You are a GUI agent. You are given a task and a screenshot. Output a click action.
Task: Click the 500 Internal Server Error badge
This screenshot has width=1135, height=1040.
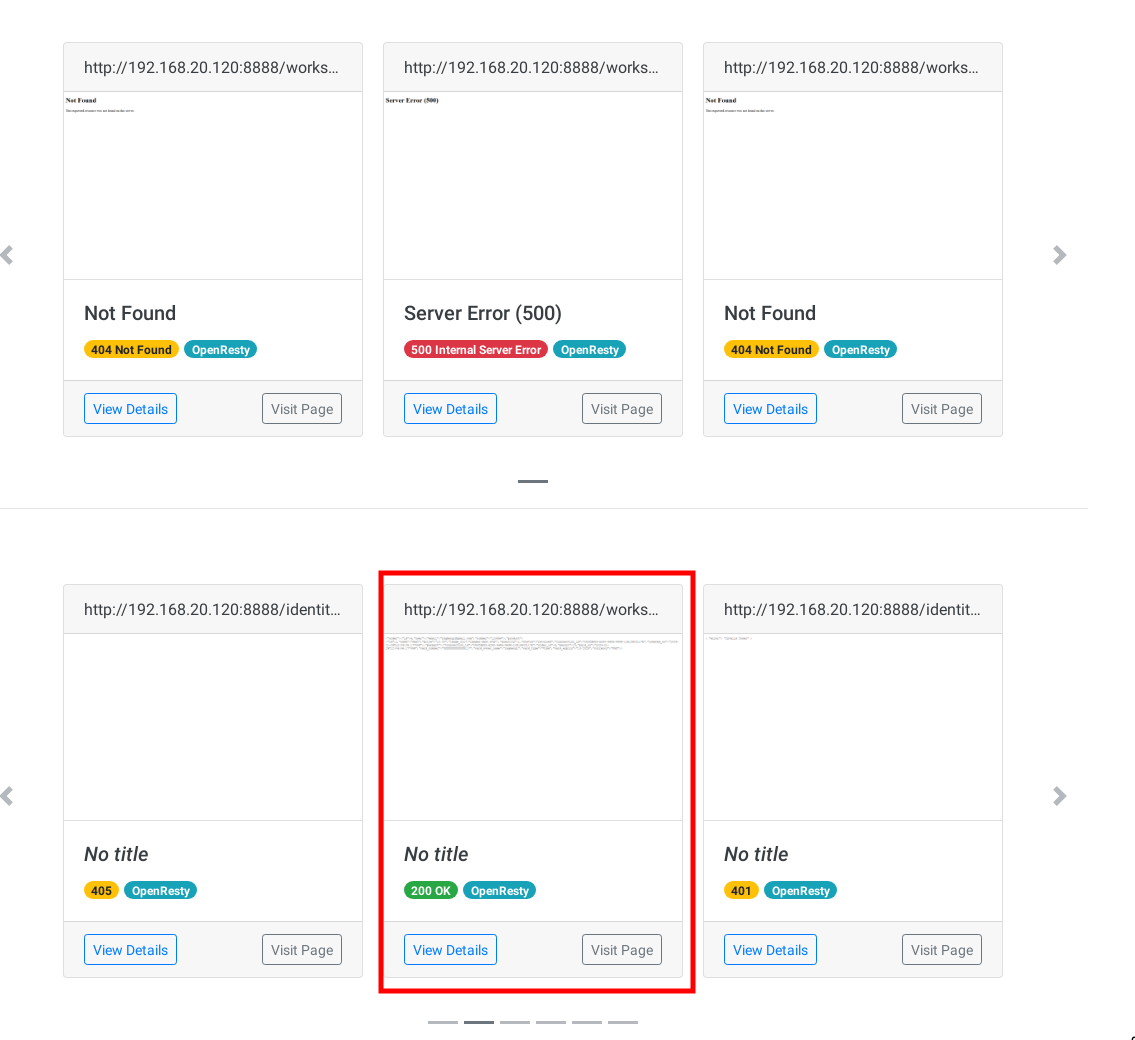pyautogui.click(x=476, y=350)
